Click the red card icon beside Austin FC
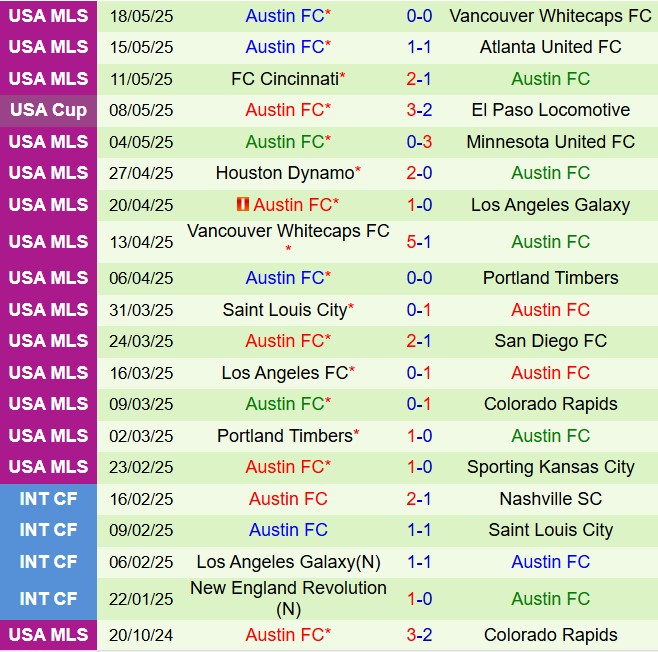Screen dimensions: 658x652 (243, 204)
